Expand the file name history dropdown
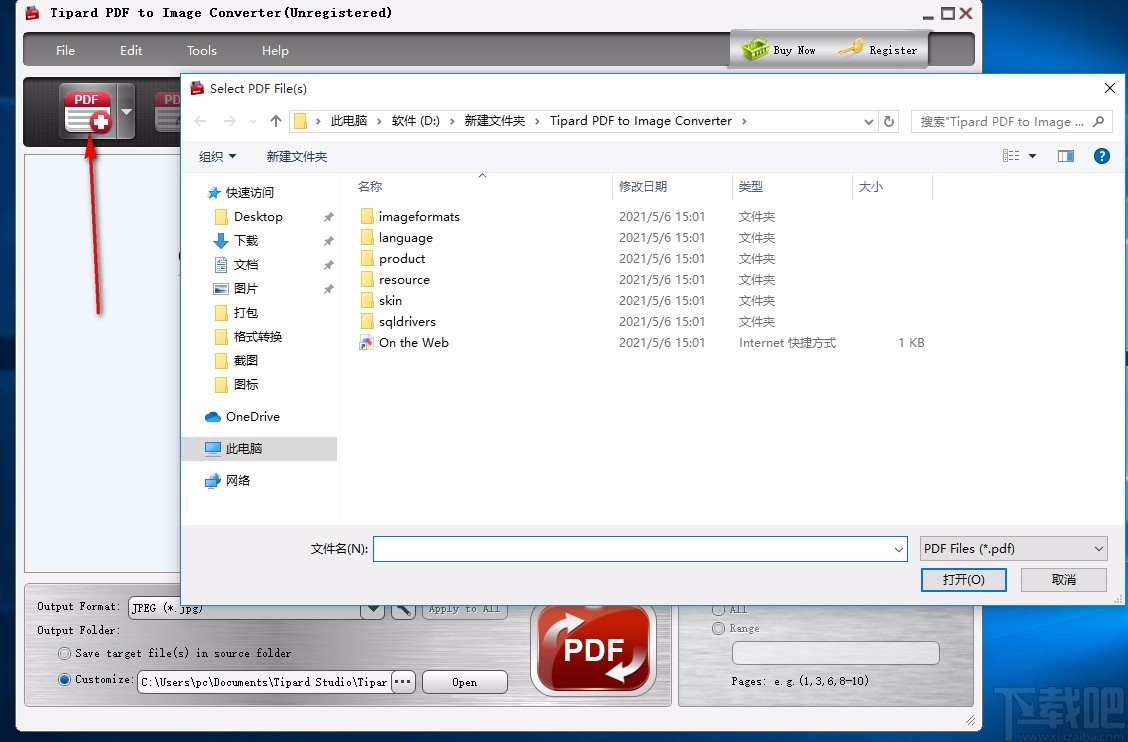 pyautogui.click(x=898, y=548)
